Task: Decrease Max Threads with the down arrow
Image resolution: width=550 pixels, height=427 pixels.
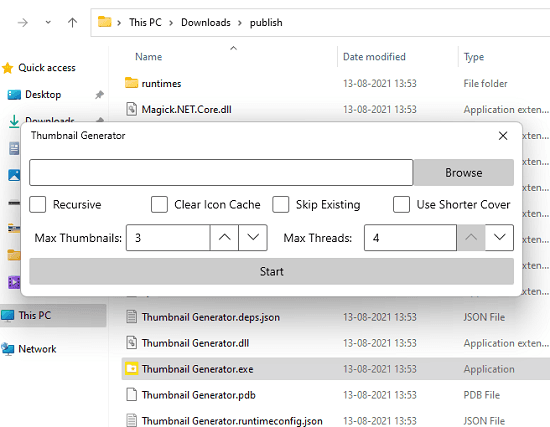Action: point(499,238)
